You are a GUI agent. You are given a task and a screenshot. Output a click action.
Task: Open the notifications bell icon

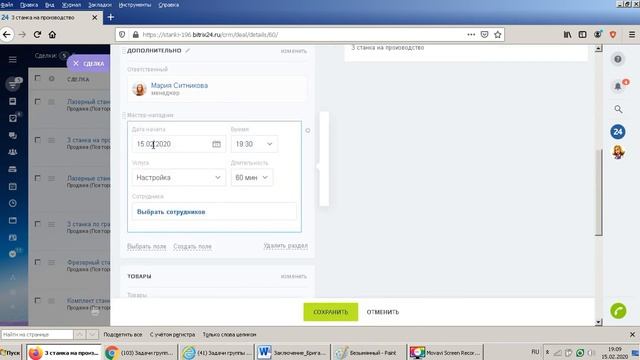[x=618, y=86]
